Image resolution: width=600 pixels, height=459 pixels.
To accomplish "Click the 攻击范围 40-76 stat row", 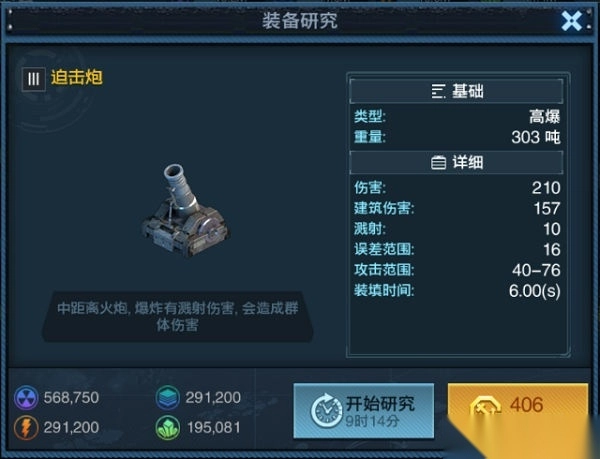I will [457, 270].
